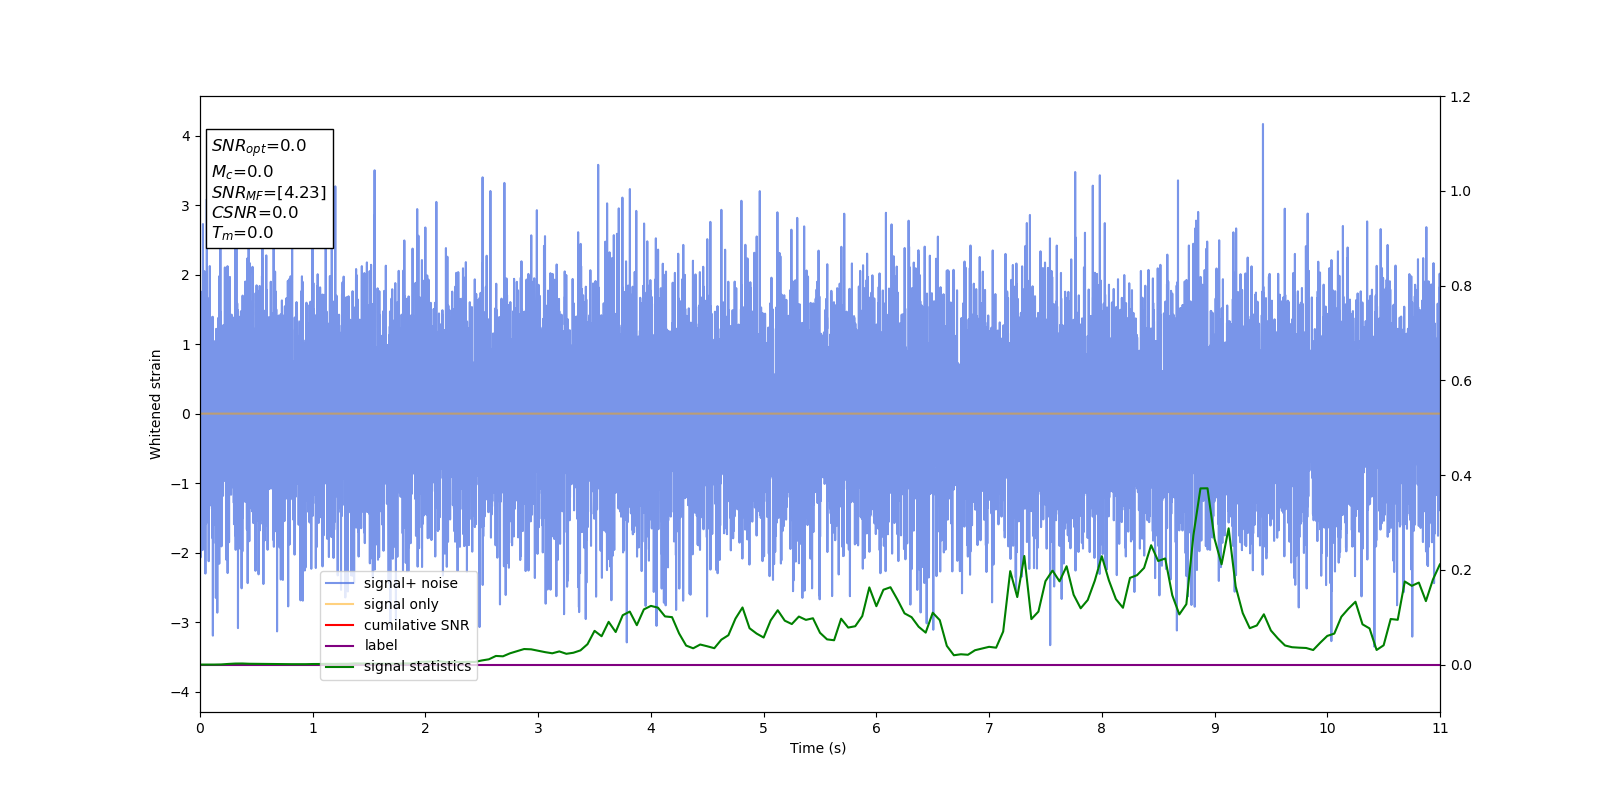Click the x-axis tick label 11
Image resolution: width=1600 pixels, height=800 pixels.
point(1440,728)
